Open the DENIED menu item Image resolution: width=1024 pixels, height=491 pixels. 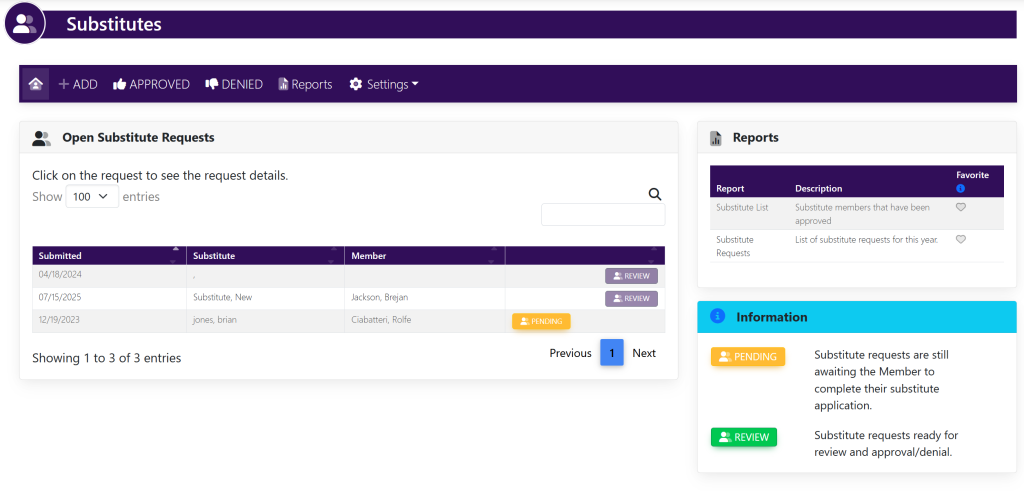coord(234,84)
